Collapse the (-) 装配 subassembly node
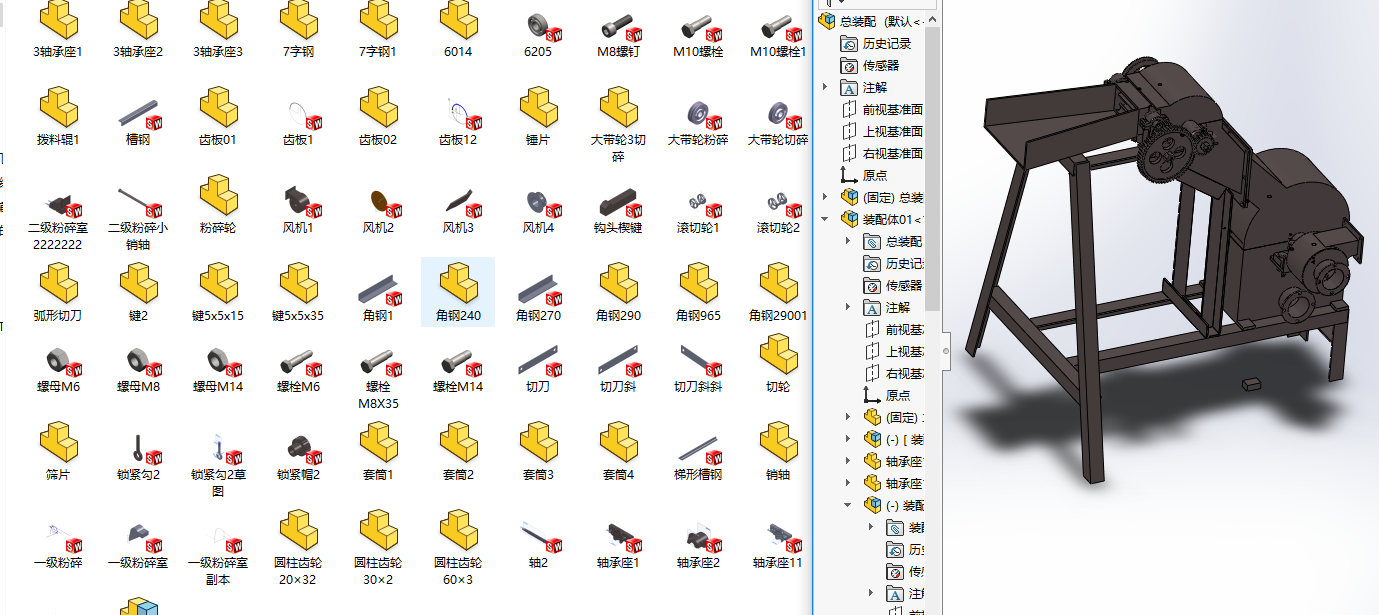Image resolution: width=1379 pixels, height=615 pixels. click(x=849, y=505)
